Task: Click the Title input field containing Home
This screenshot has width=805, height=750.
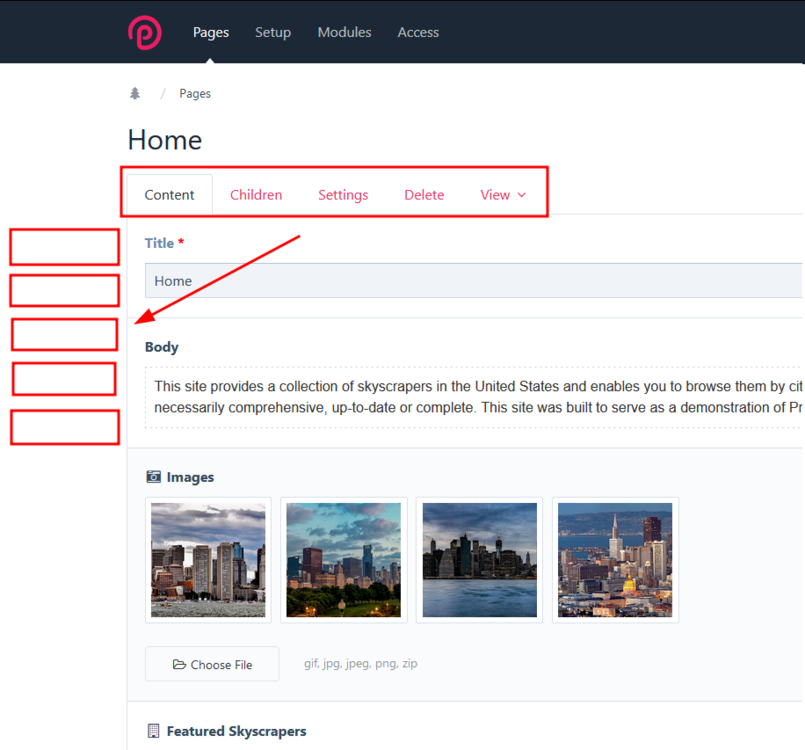Action: (x=470, y=281)
